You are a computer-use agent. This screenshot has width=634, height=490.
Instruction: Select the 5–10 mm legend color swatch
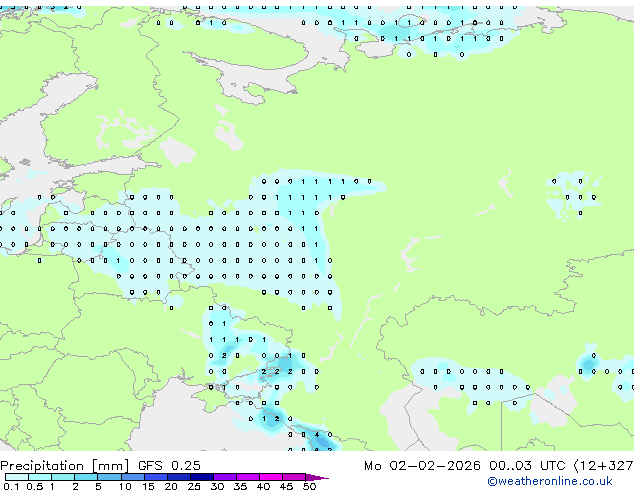pyautogui.click(x=109, y=477)
